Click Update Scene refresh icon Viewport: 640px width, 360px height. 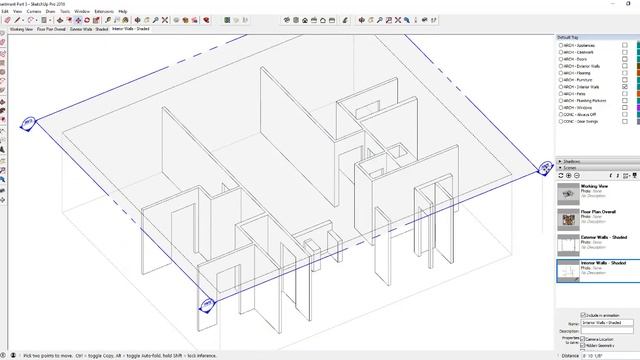(x=561, y=176)
